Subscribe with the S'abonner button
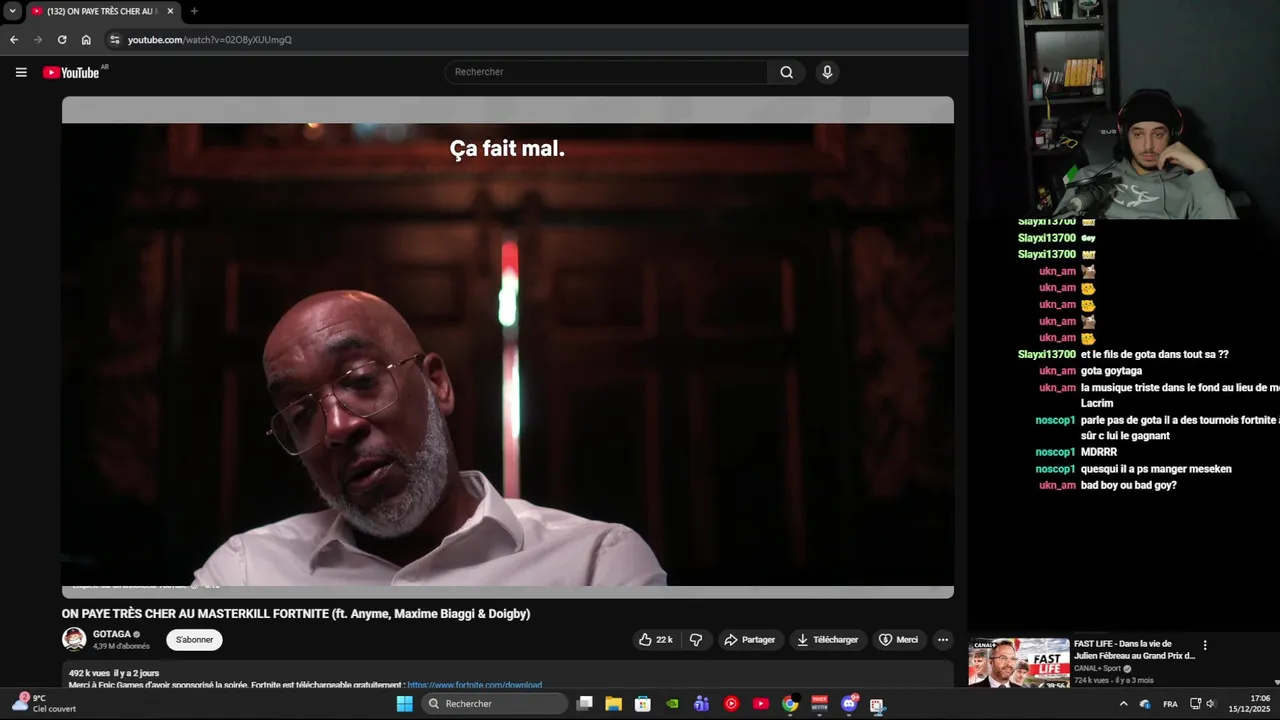The width and height of the screenshot is (1280, 720). click(194, 640)
